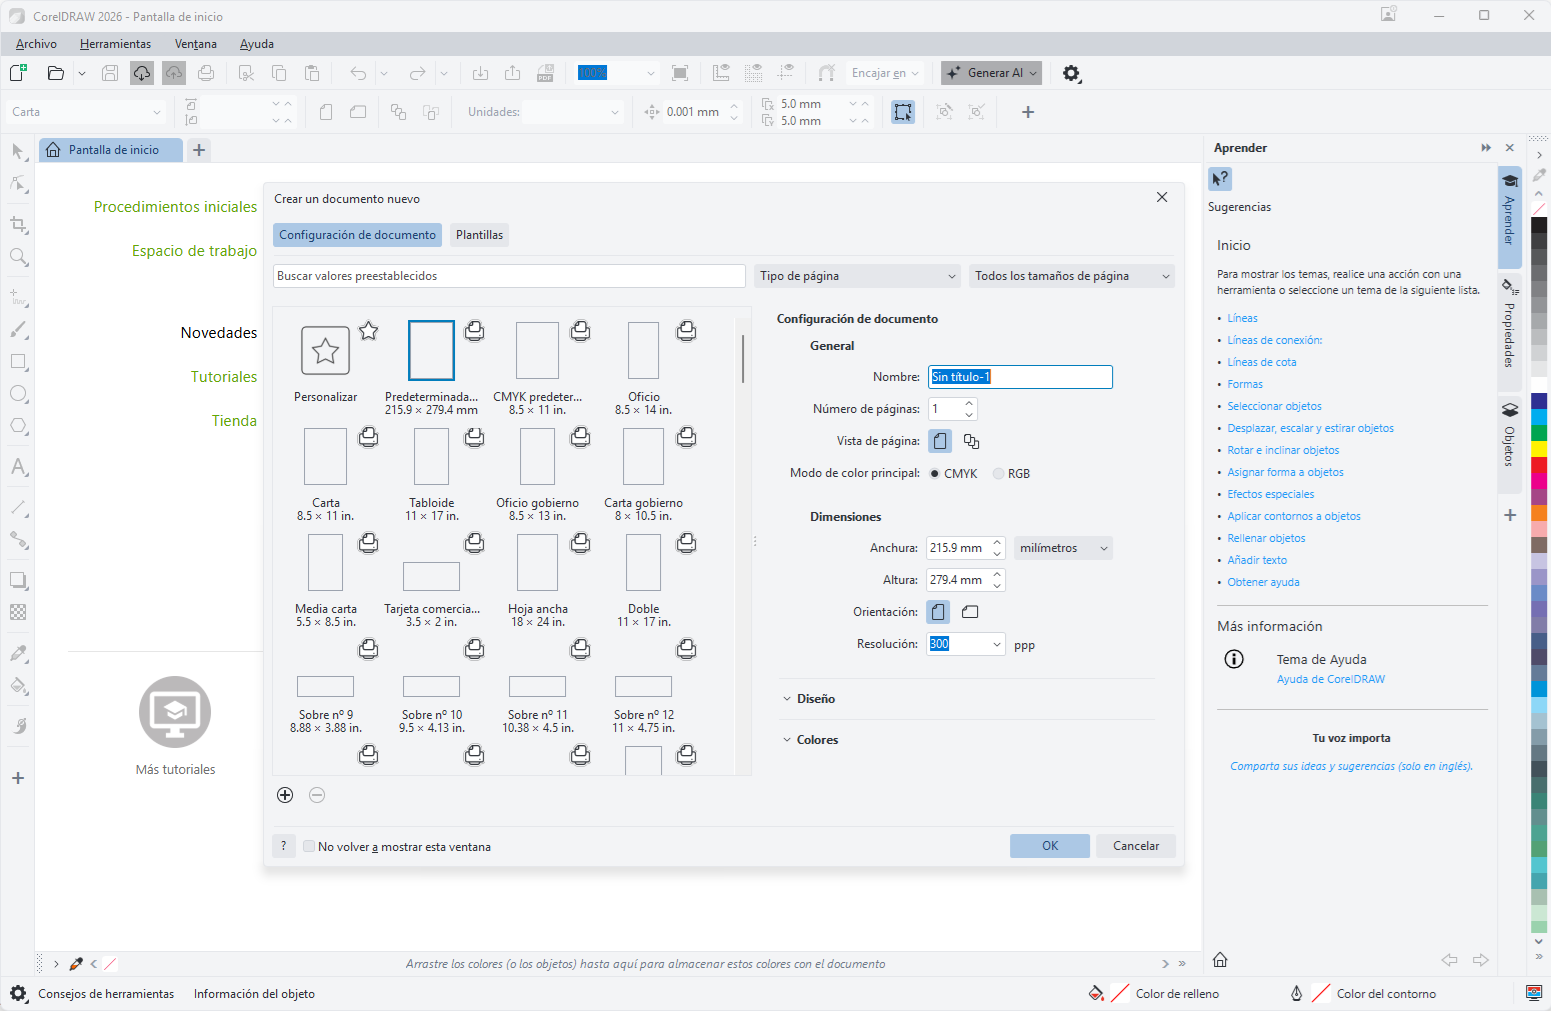Open the Encajar en dropdown
Screen dimensions: 1551x1011
click(885, 73)
